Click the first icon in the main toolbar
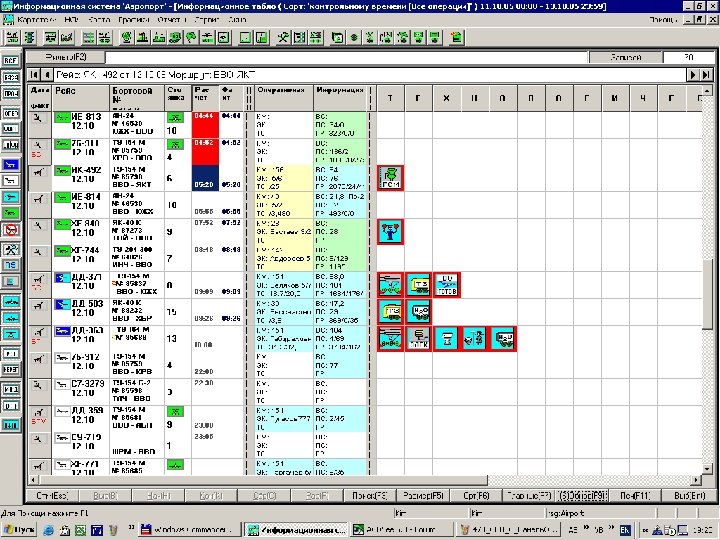This screenshot has height=540, width=720. (x=12, y=37)
